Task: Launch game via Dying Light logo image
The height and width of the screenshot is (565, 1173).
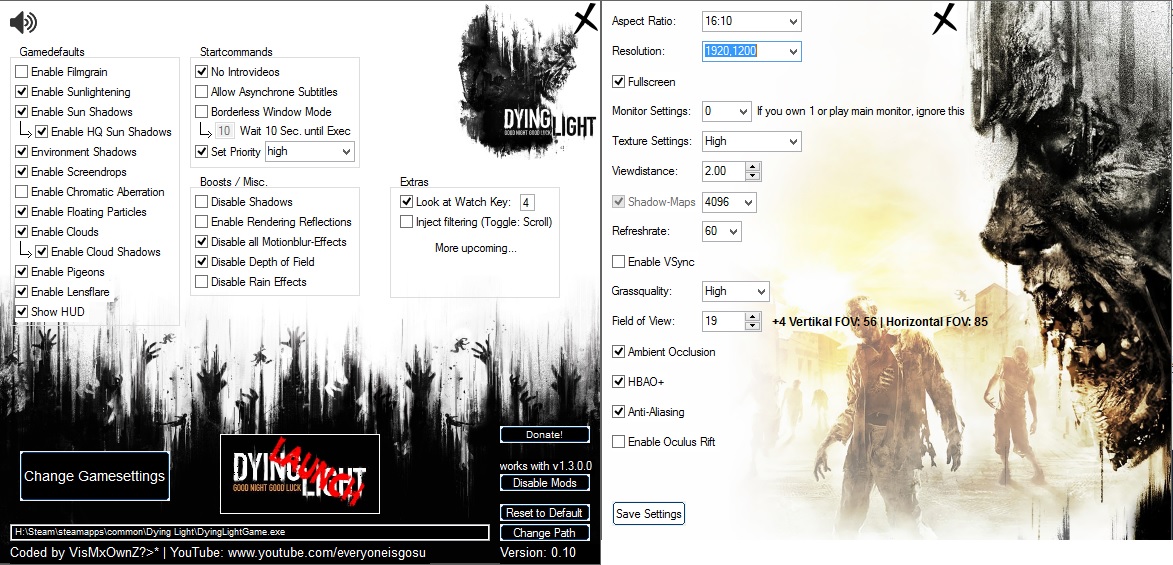Action: click(x=300, y=474)
